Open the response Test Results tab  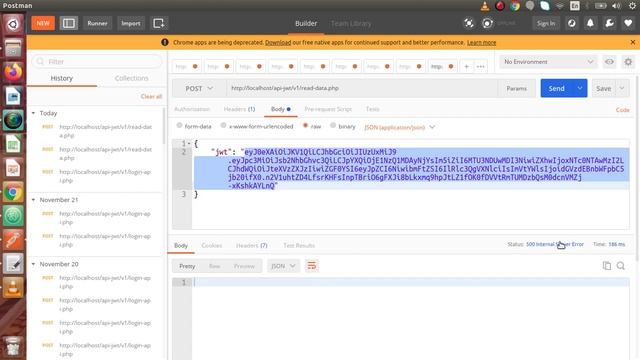pyautogui.click(x=299, y=245)
